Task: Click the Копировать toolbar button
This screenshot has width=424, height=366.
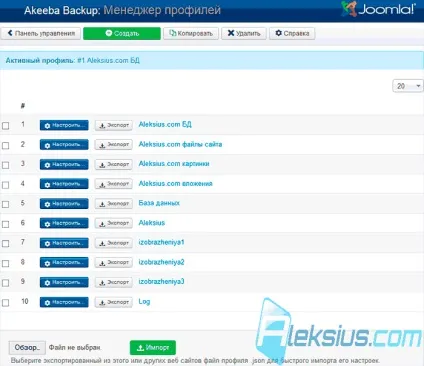Action: coord(191,33)
